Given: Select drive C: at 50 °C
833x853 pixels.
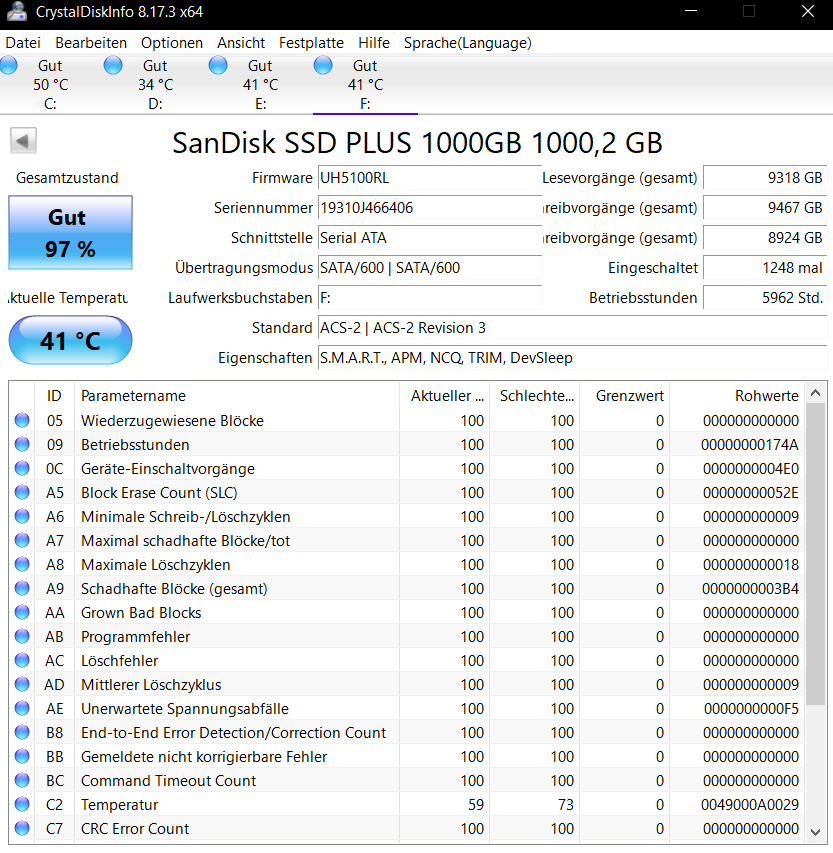Looking at the screenshot, I should pos(50,84).
